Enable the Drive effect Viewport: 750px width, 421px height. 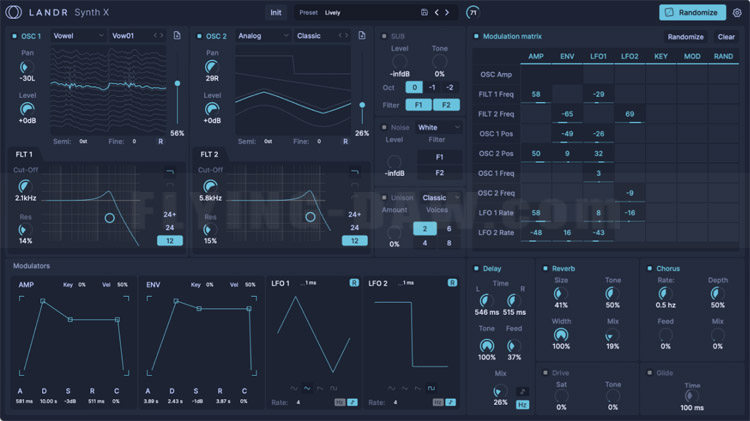click(545, 372)
